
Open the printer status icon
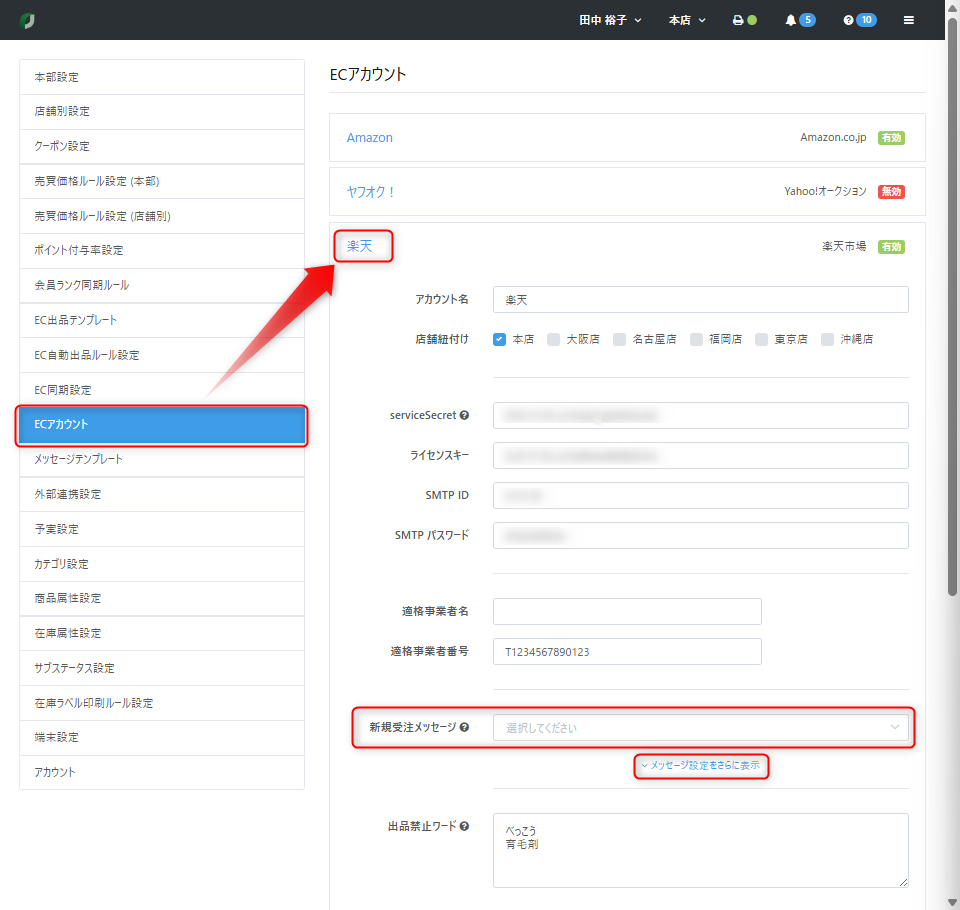point(738,20)
